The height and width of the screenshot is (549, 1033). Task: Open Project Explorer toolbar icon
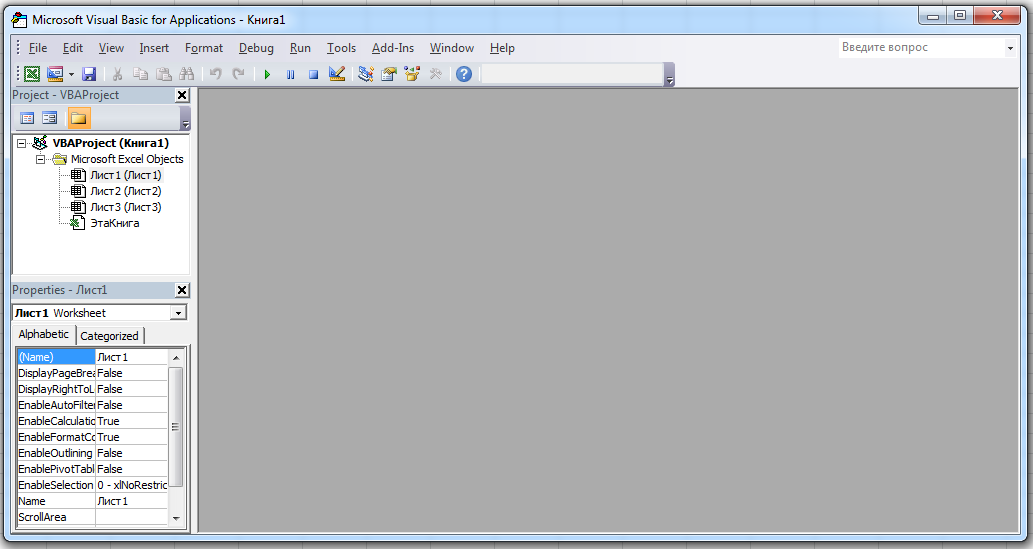[366, 74]
